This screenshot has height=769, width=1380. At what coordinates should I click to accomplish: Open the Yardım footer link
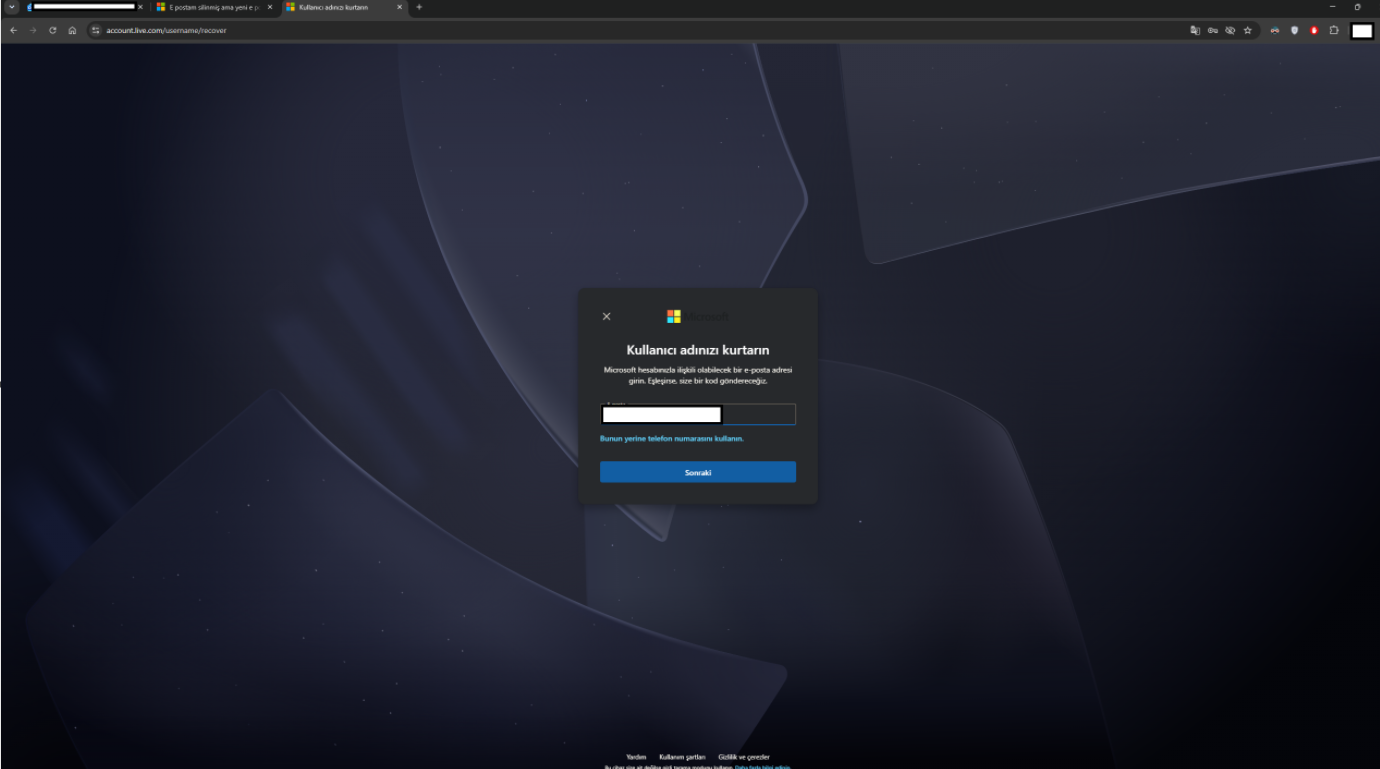pos(636,757)
